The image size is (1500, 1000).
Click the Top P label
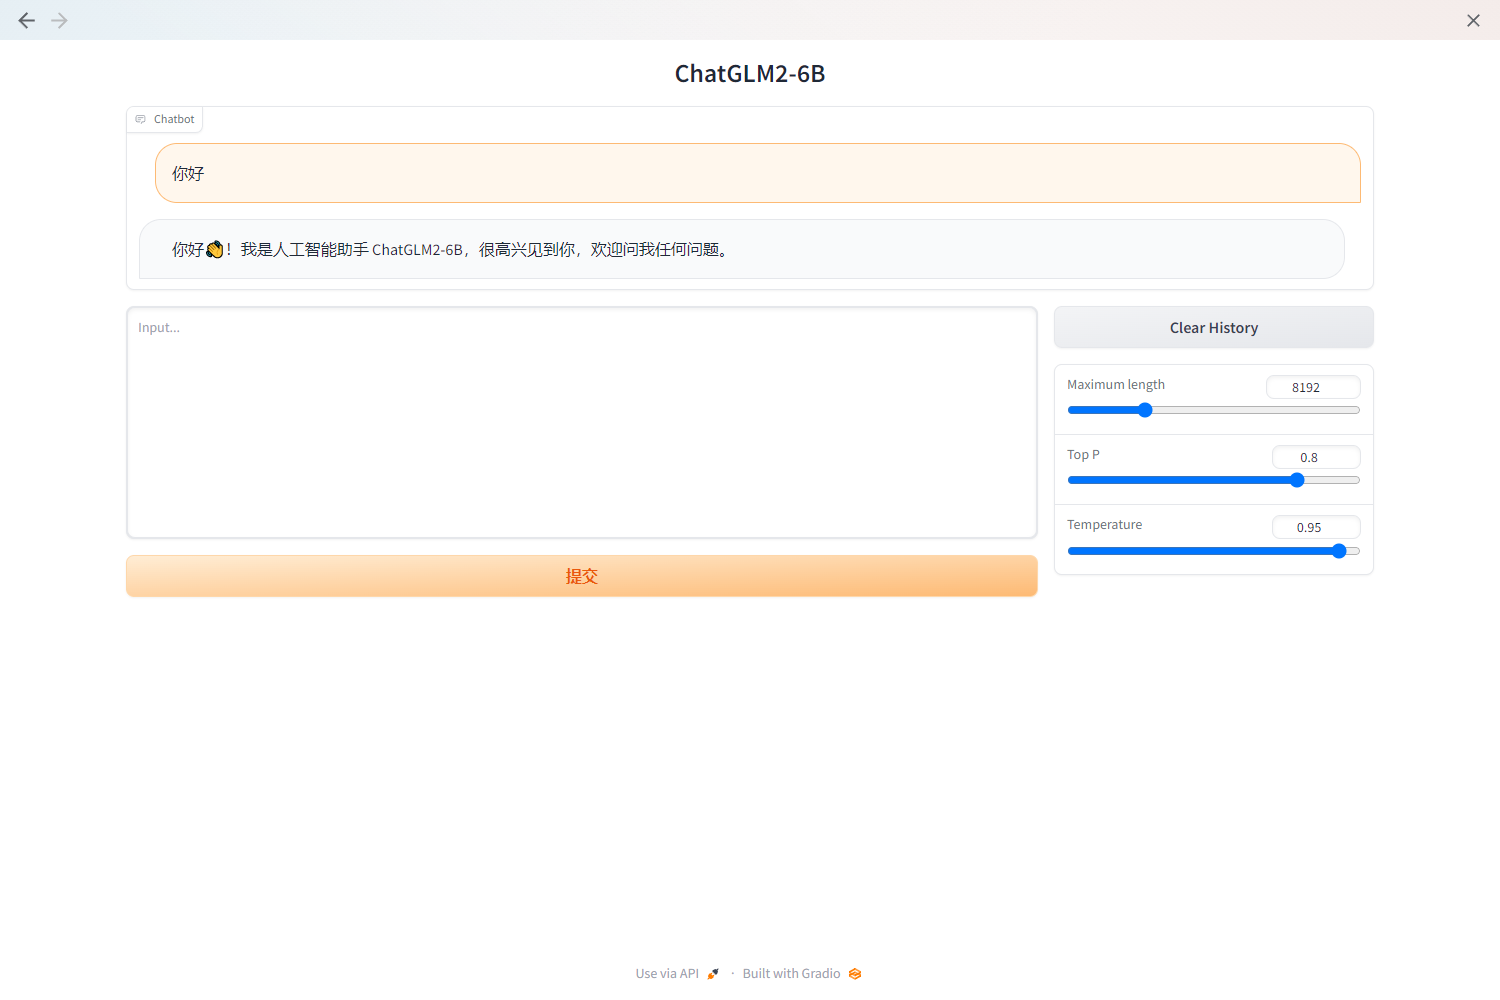1083,455
